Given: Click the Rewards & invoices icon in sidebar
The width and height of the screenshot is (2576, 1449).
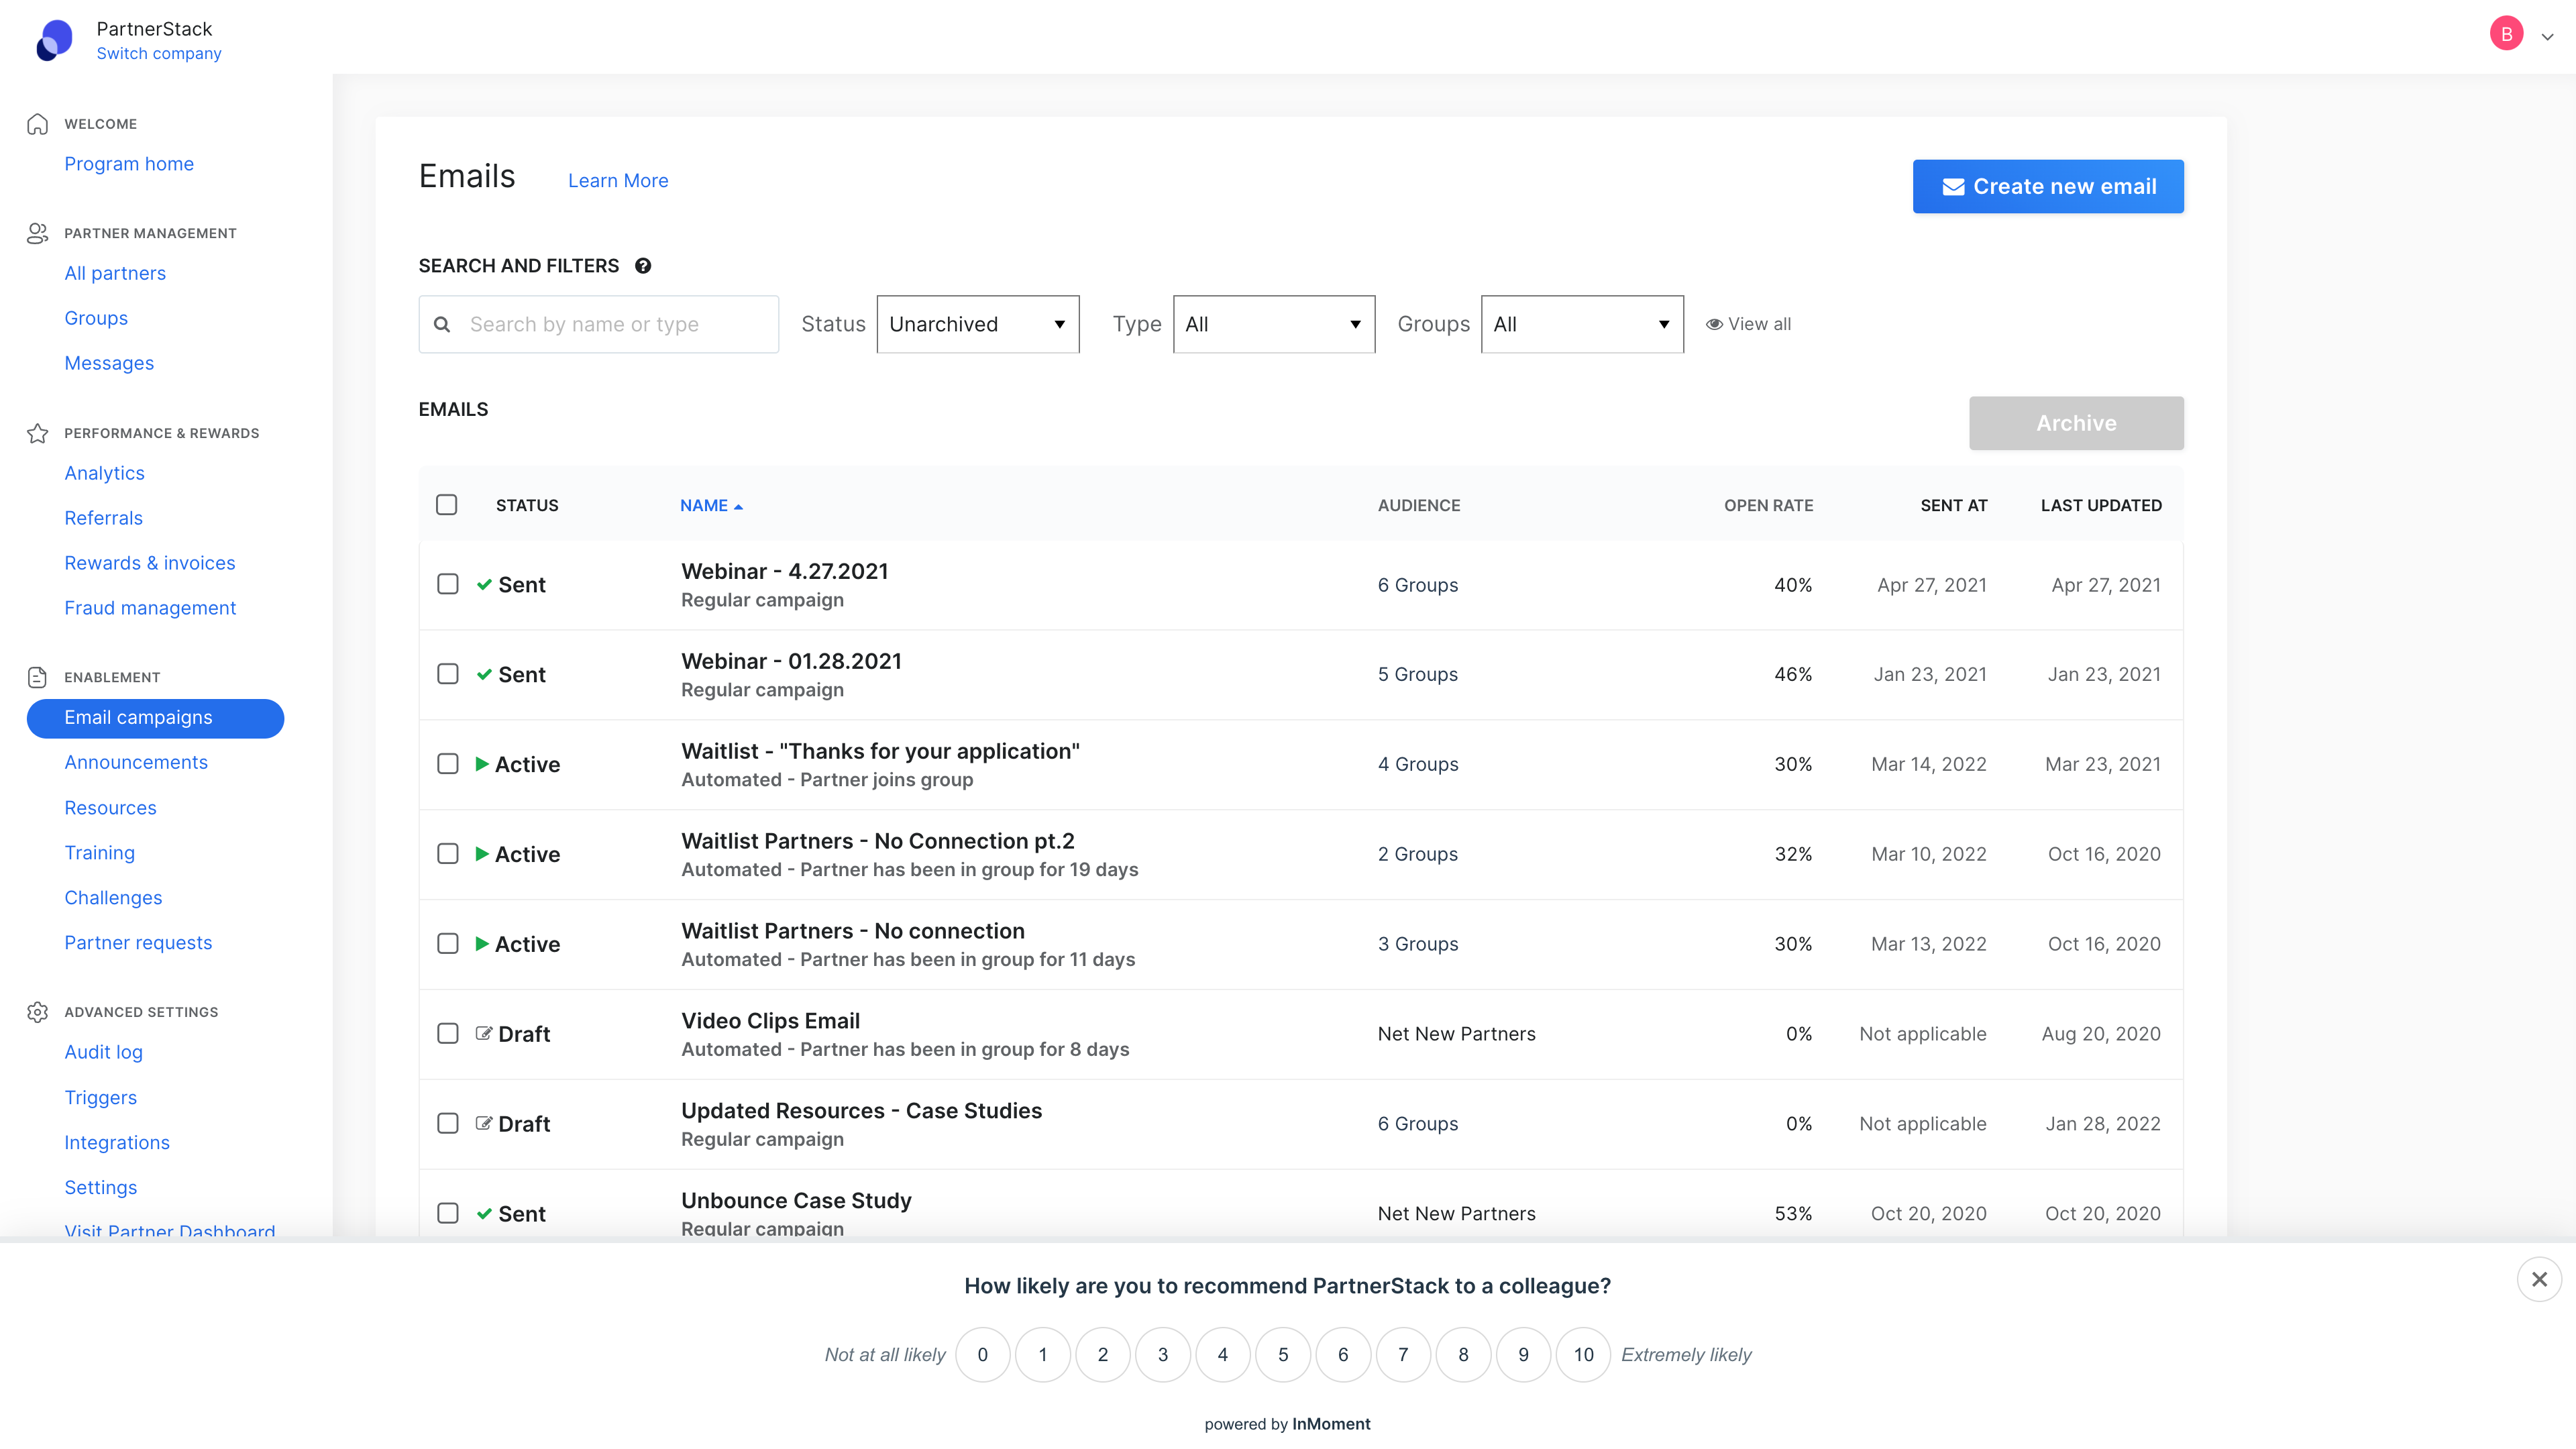Looking at the screenshot, I should pos(149,563).
